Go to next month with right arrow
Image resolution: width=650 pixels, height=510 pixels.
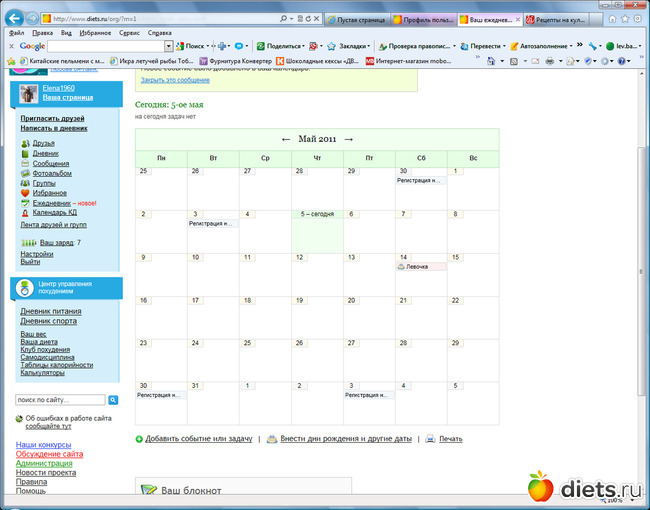point(348,139)
